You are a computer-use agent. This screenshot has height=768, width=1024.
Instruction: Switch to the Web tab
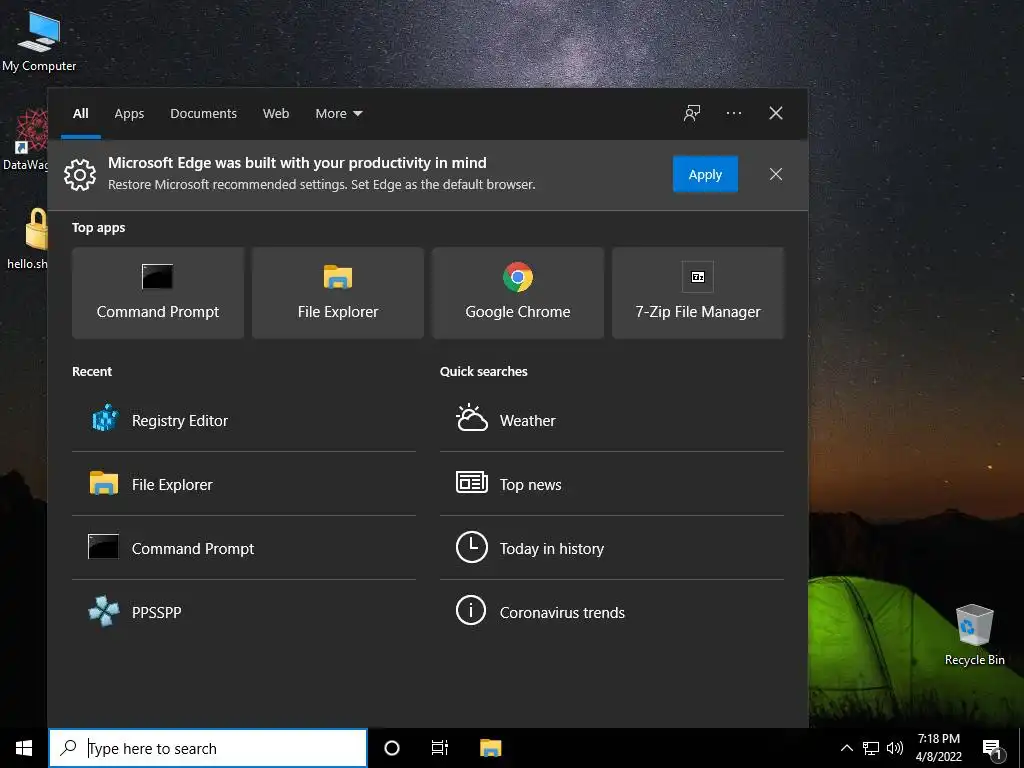pyautogui.click(x=276, y=113)
